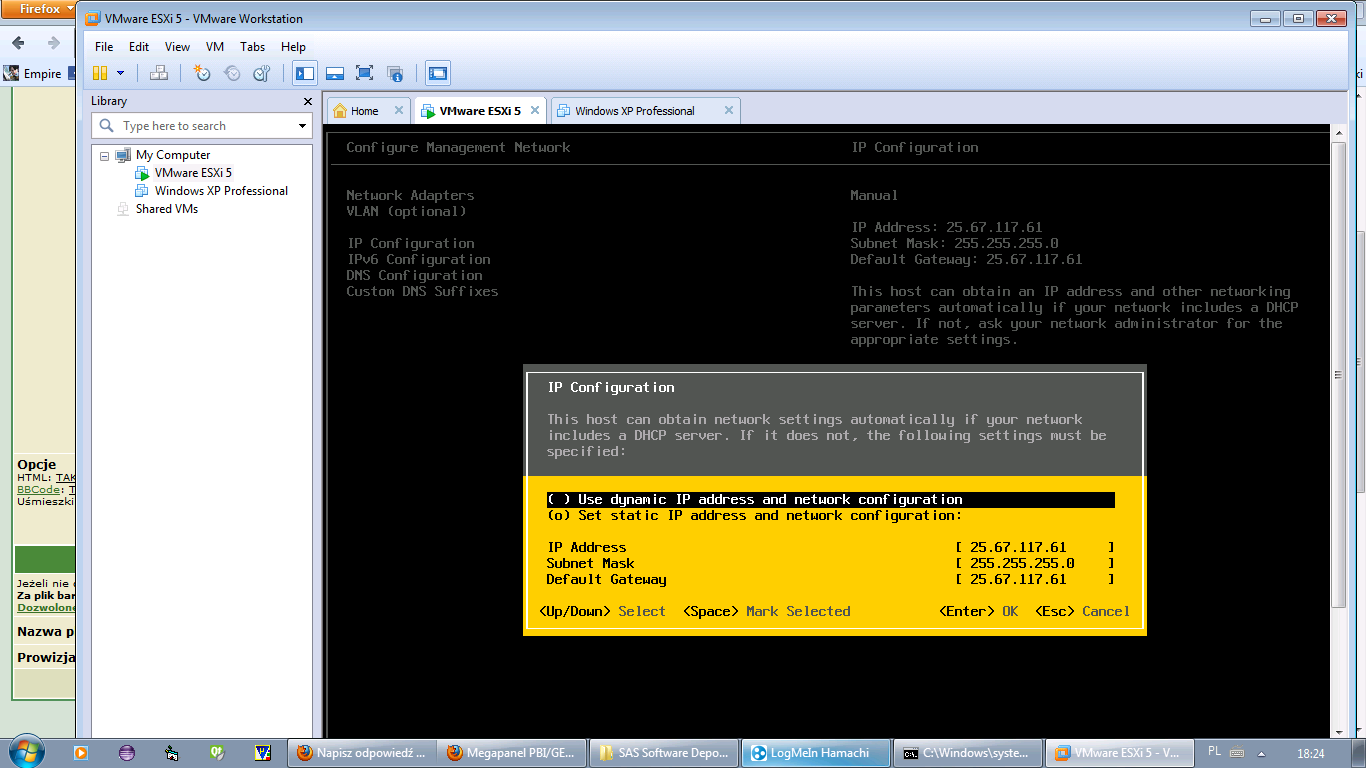Open Megapanel PBI/GE Firefox taskbar button
Image resolution: width=1366 pixels, height=768 pixels.
pos(513,753)
